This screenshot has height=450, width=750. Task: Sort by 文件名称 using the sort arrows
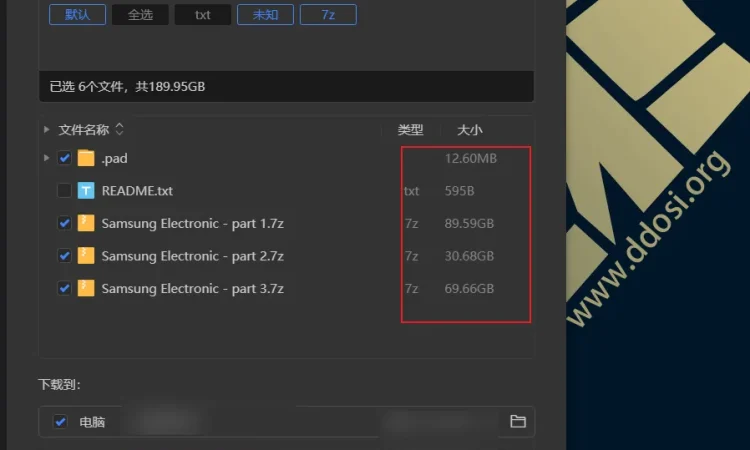[x=119, y=129]
